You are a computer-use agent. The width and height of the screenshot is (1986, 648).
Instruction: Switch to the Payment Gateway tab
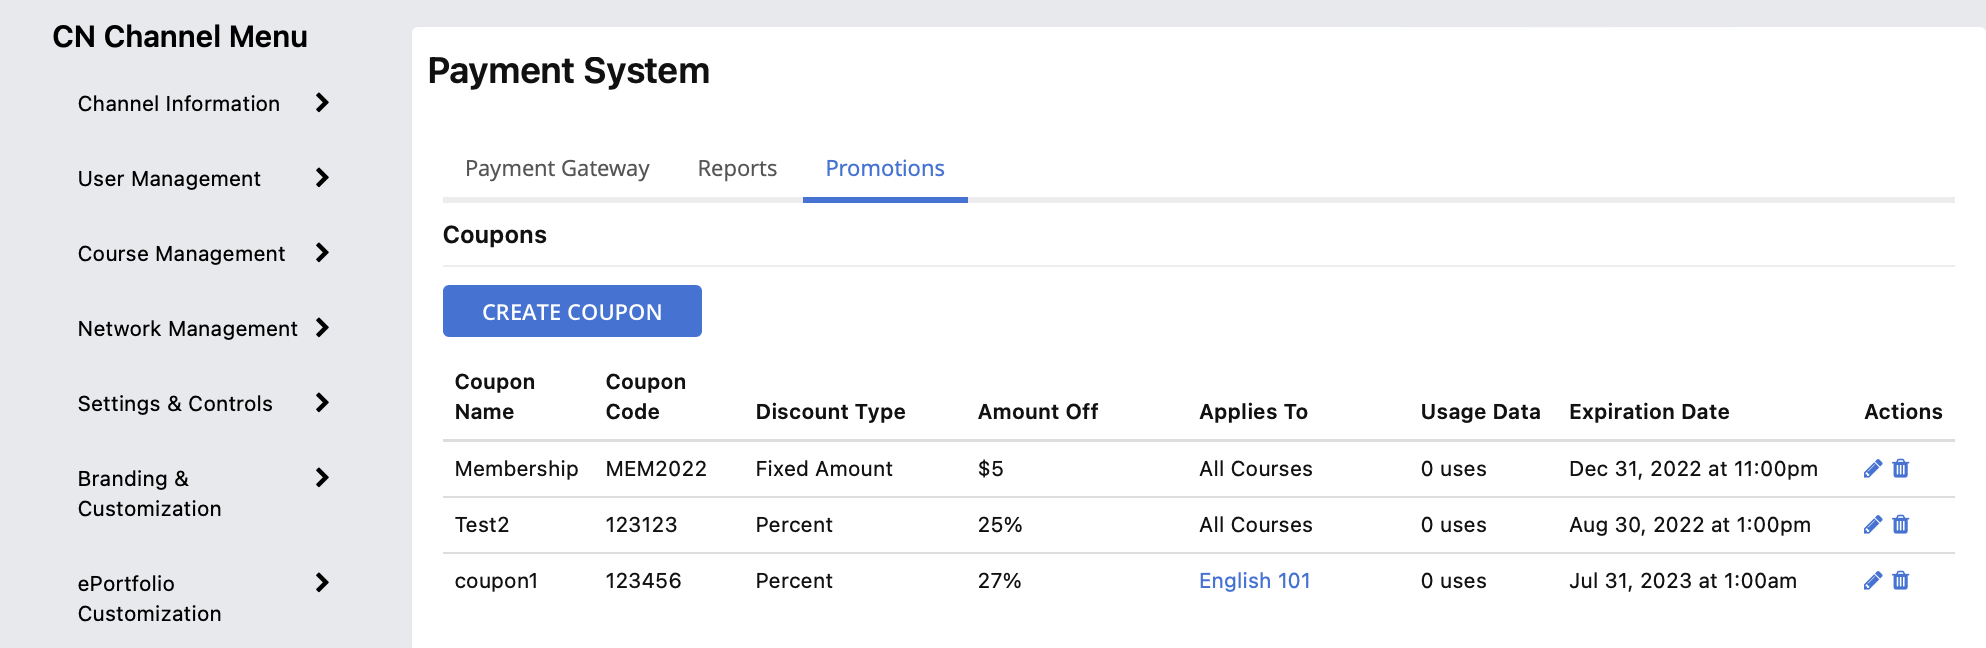point(557,168)
